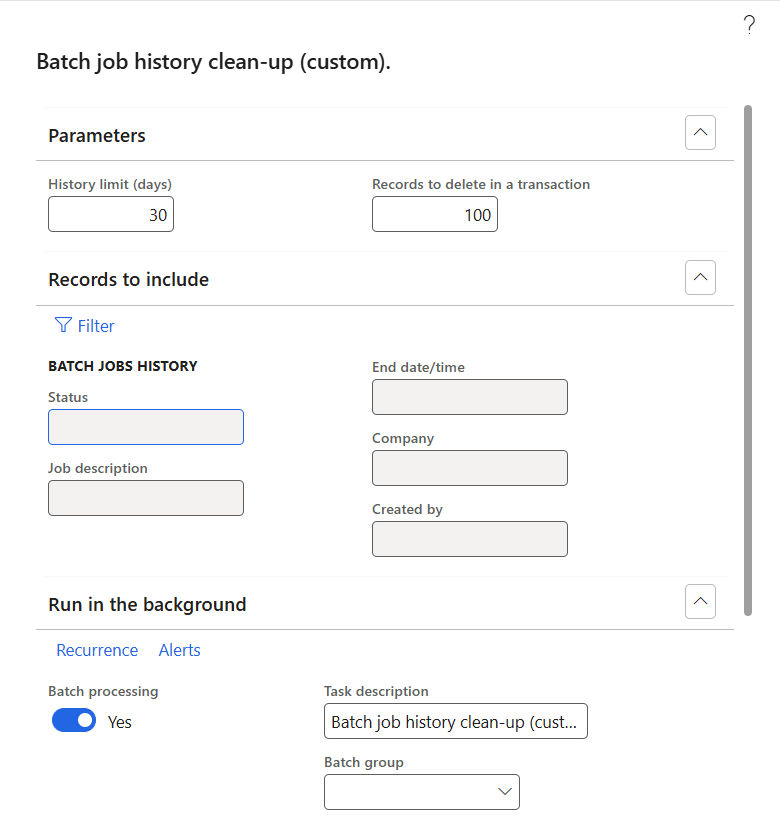Open the Alerts tab
The image size is (780, 824).
click(180, 650)
